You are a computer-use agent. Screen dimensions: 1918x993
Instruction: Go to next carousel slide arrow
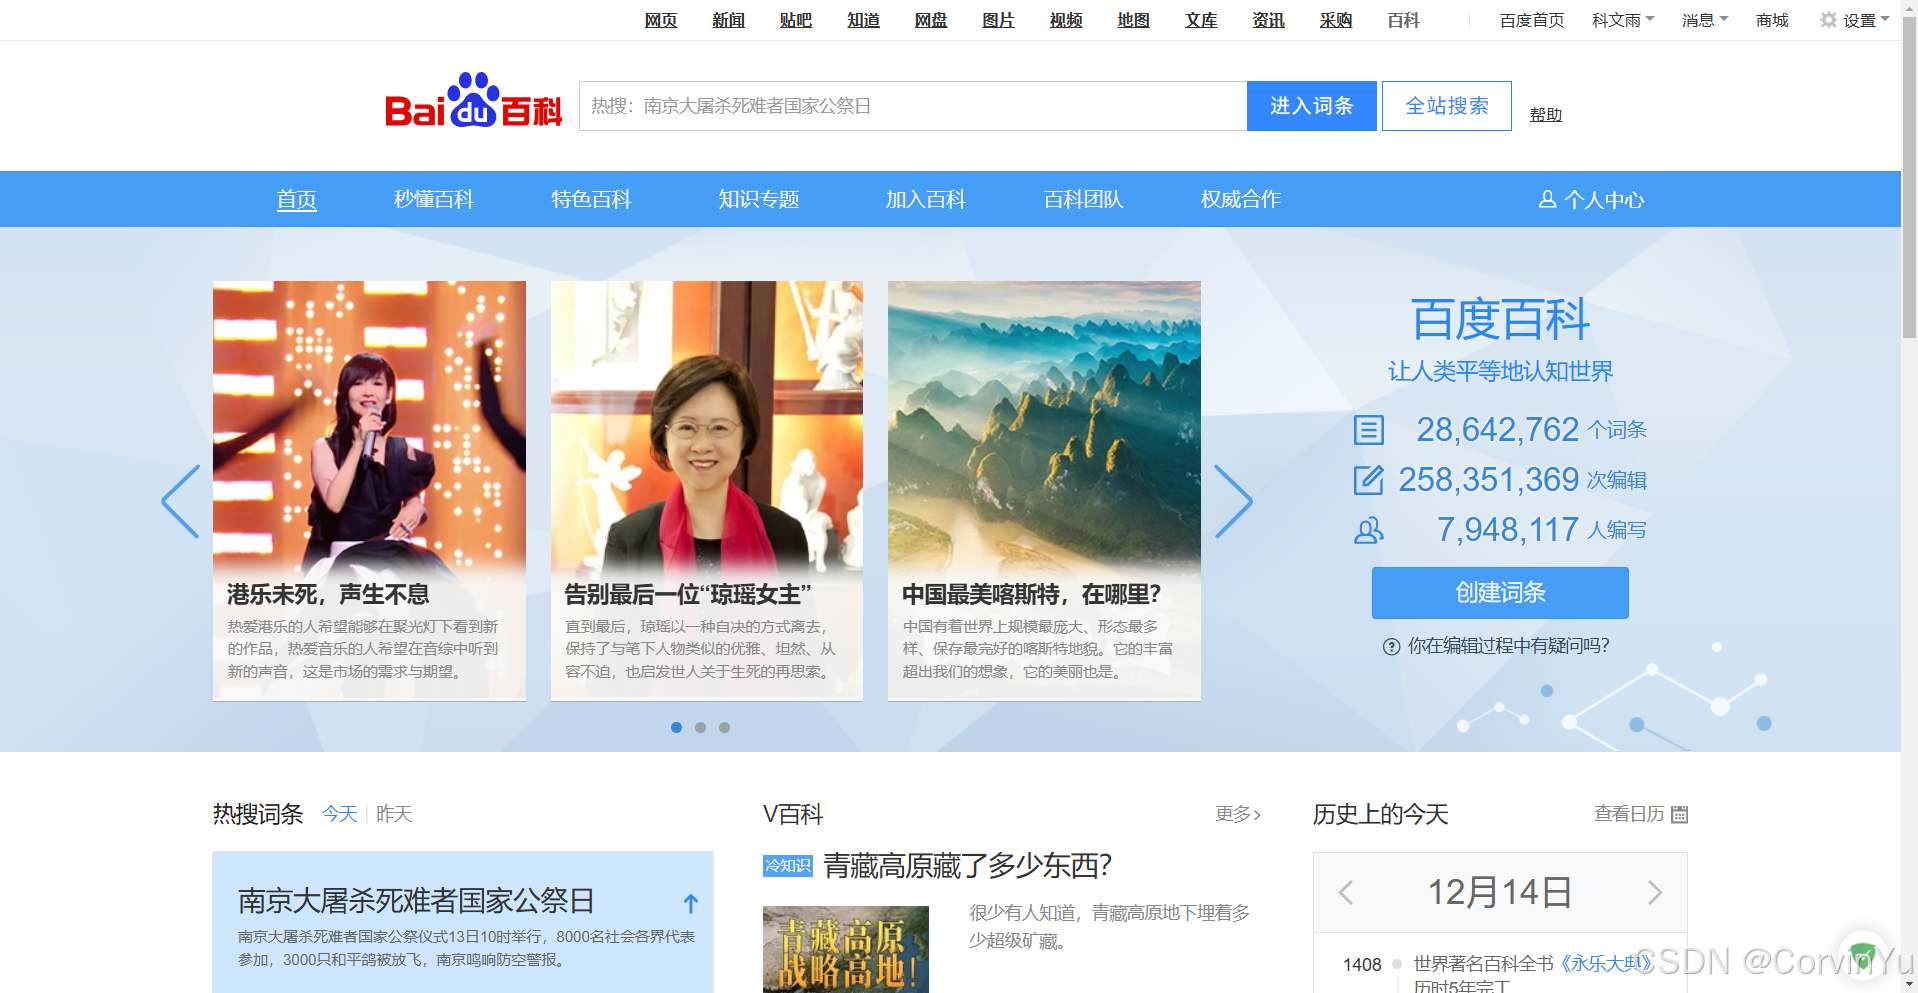click(x=1233, y=502)
